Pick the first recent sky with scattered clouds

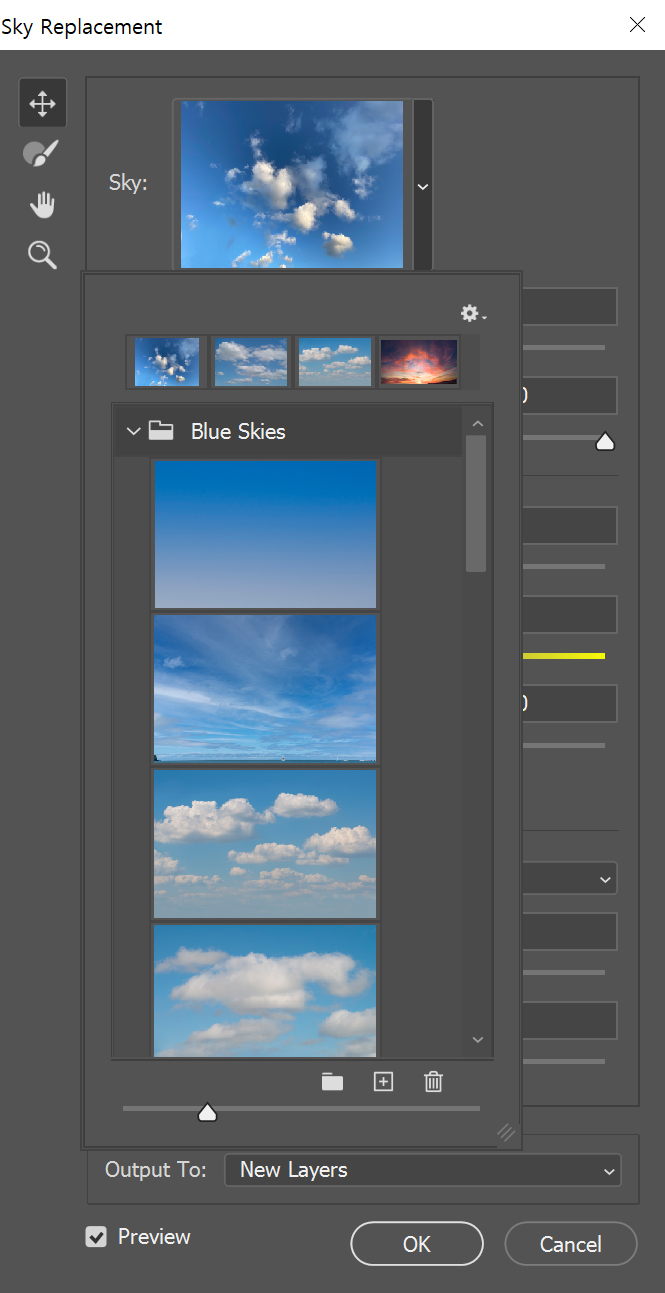(167, 362)
